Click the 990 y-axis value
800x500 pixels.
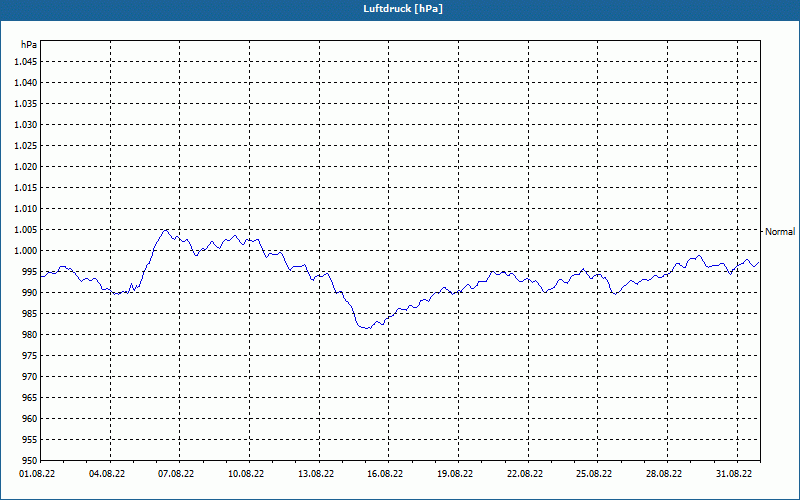click(30, 292)
